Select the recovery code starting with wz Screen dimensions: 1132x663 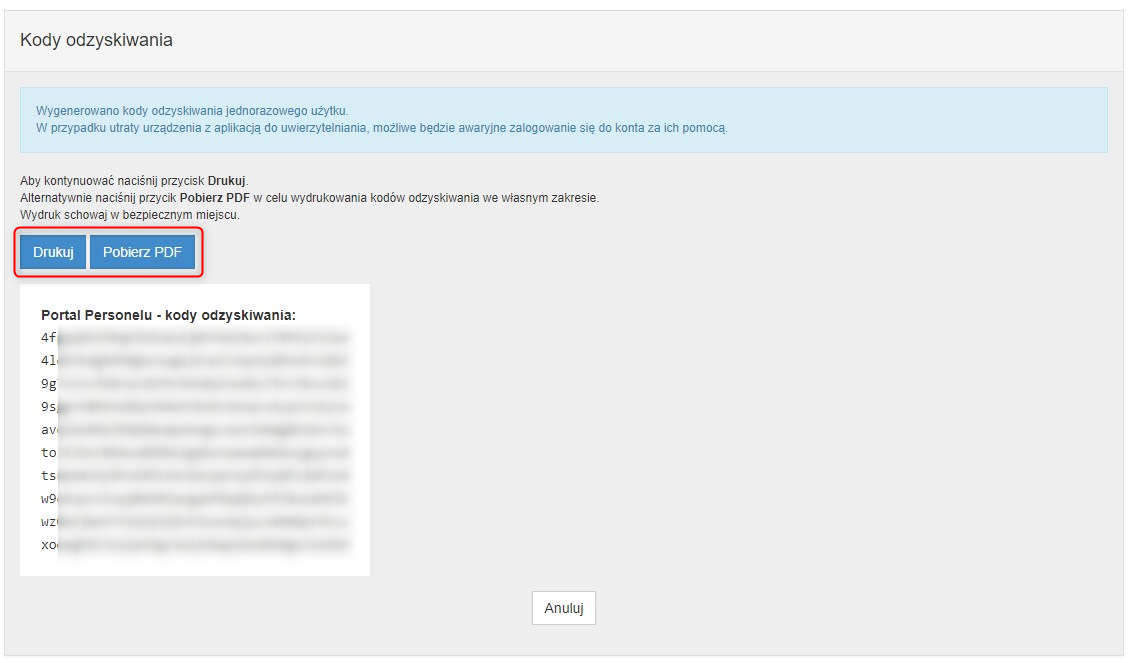[x=195, y=522]
